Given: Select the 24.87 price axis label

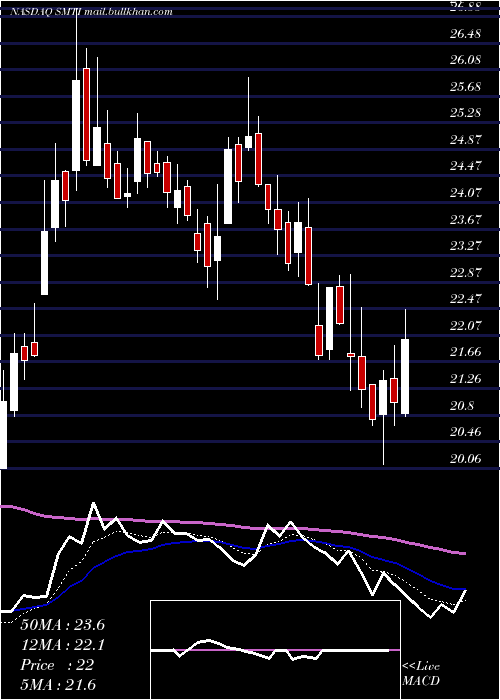Looking at the screenshot, I should (x=465, y=139).
